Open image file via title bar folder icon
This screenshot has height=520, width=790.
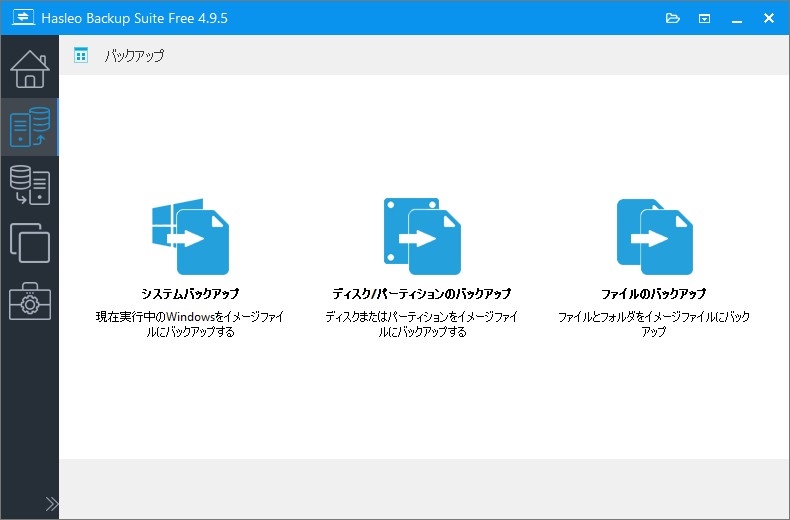point(673,18)
